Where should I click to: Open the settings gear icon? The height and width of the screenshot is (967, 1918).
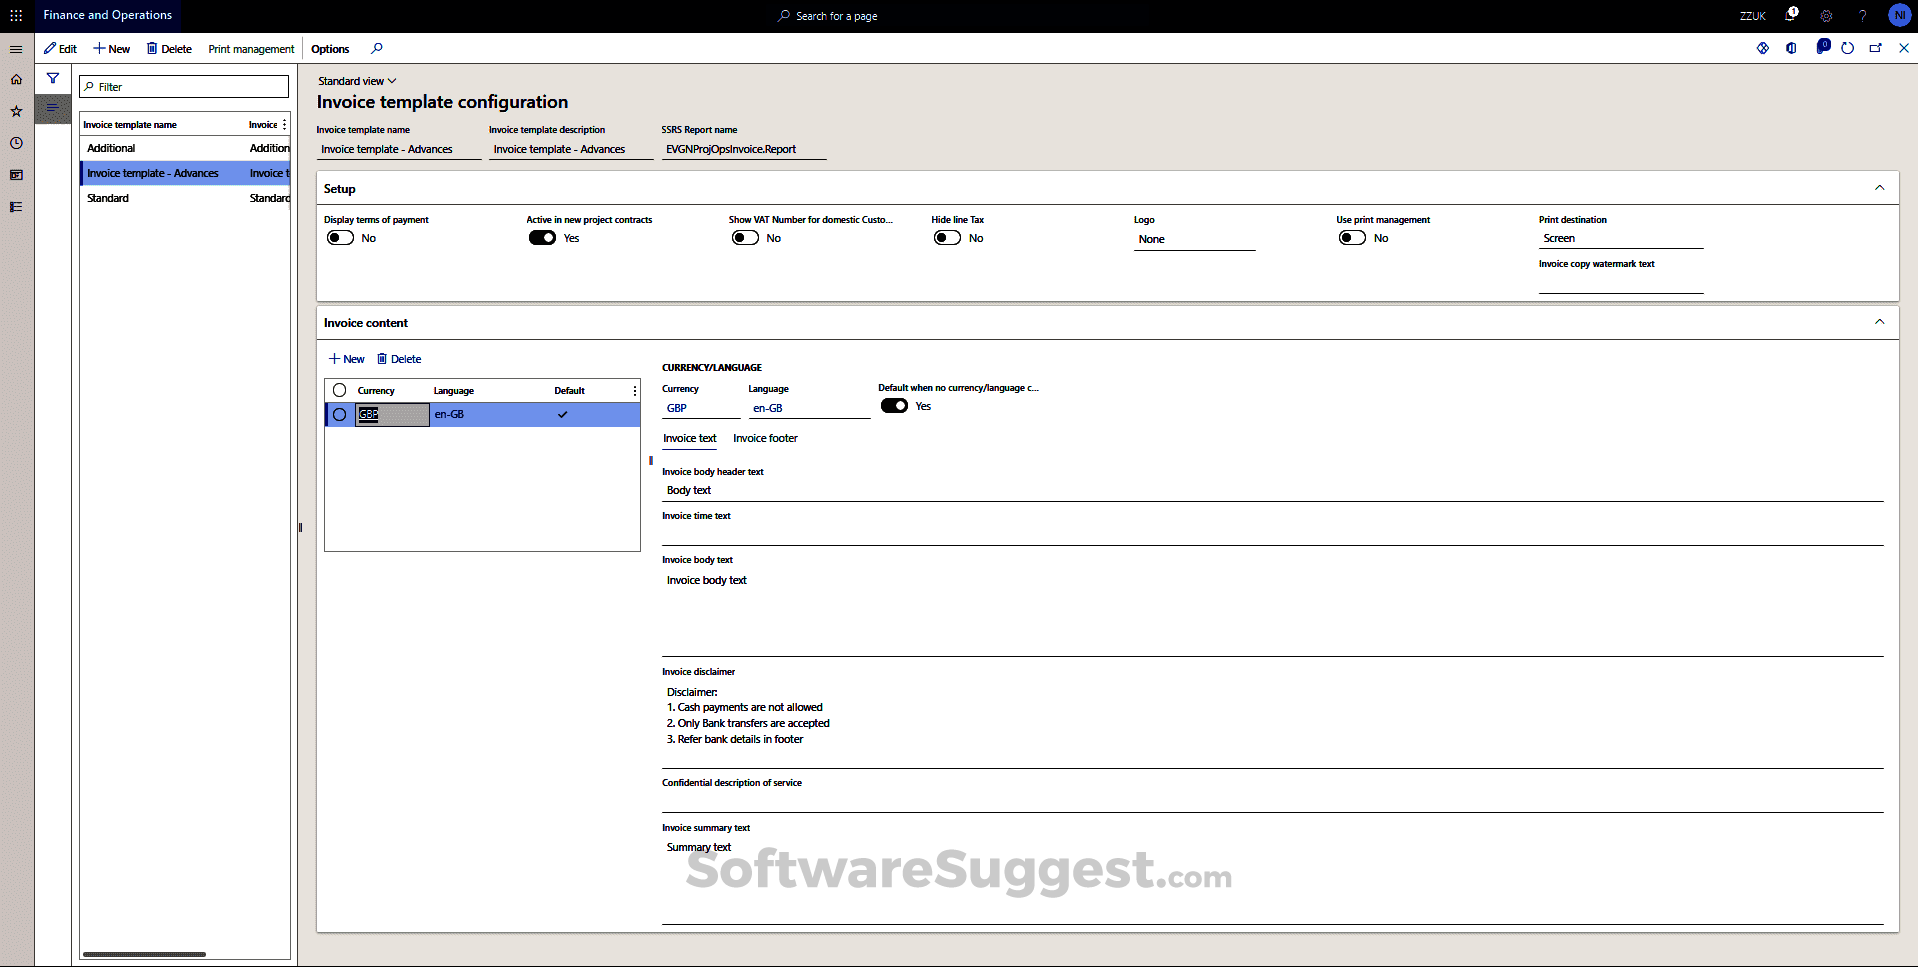pyautogui.click(x=1826, y=16)
